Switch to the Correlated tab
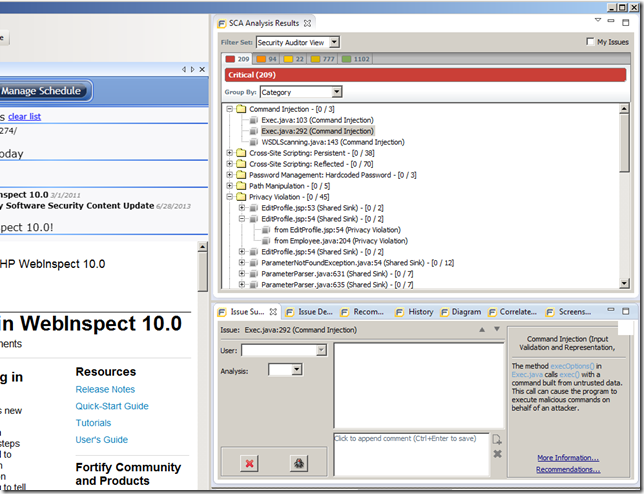 point(513,312)
